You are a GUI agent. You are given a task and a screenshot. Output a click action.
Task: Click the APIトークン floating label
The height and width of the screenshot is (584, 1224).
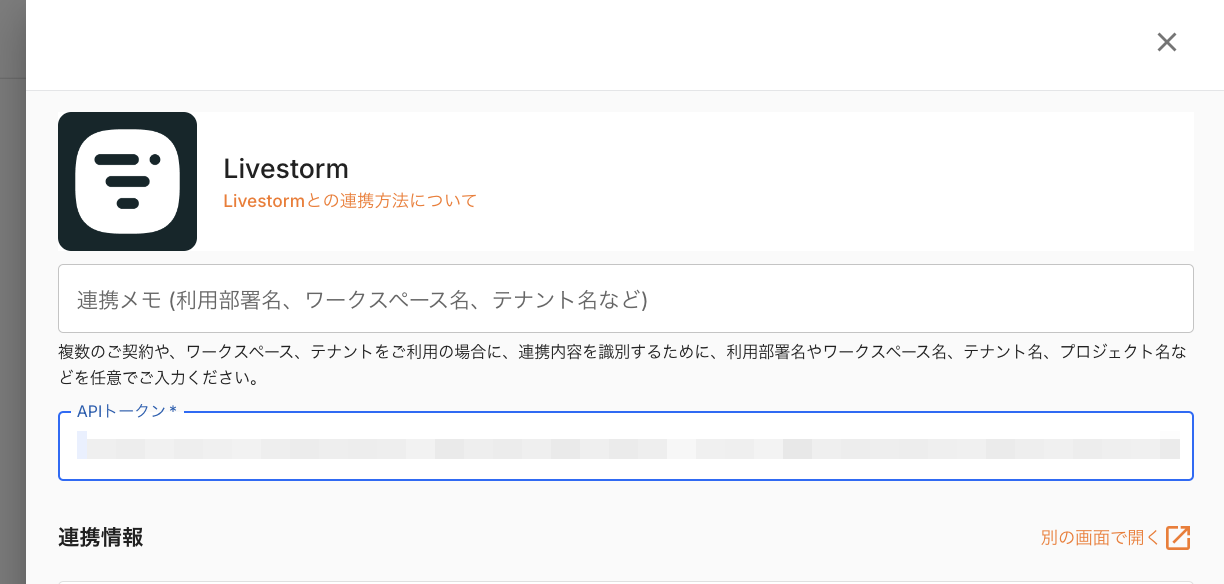(x=120, y=412)
